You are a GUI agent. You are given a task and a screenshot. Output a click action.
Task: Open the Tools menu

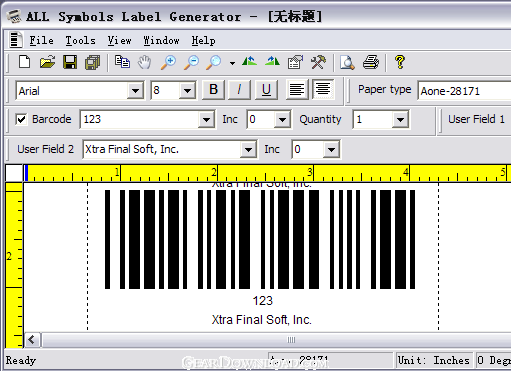click(80, 41)
